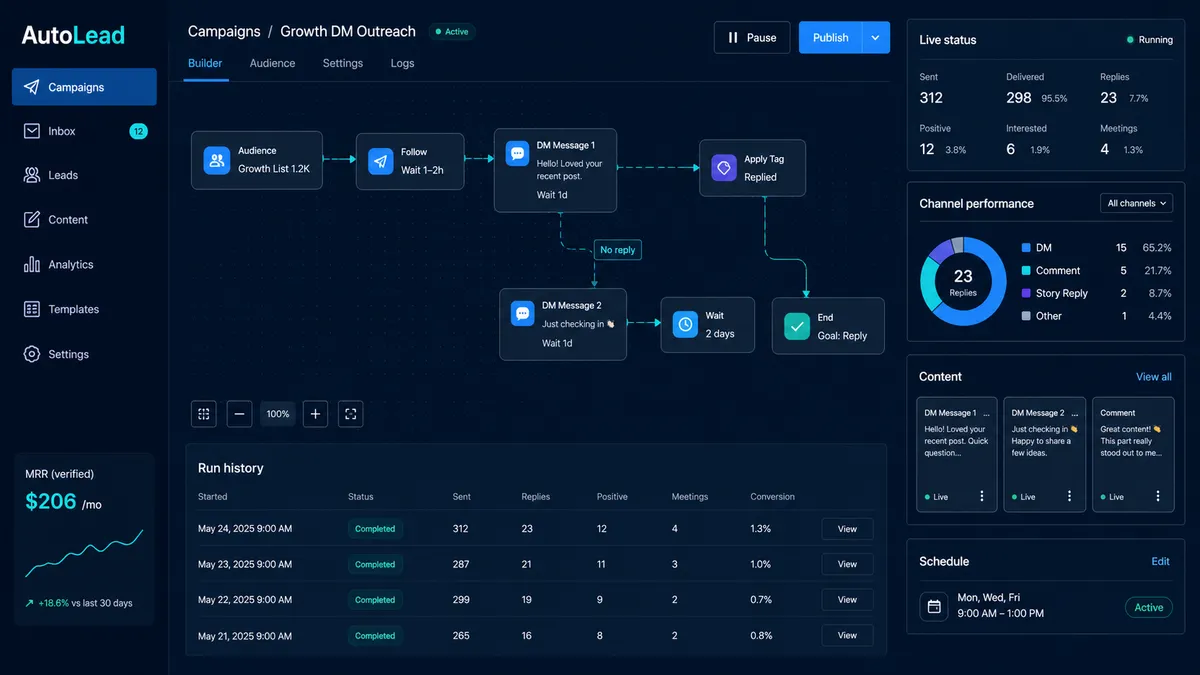Switch to the Audience tab
The height and width of the screenshot is (675, 1200).
[272, 63]
